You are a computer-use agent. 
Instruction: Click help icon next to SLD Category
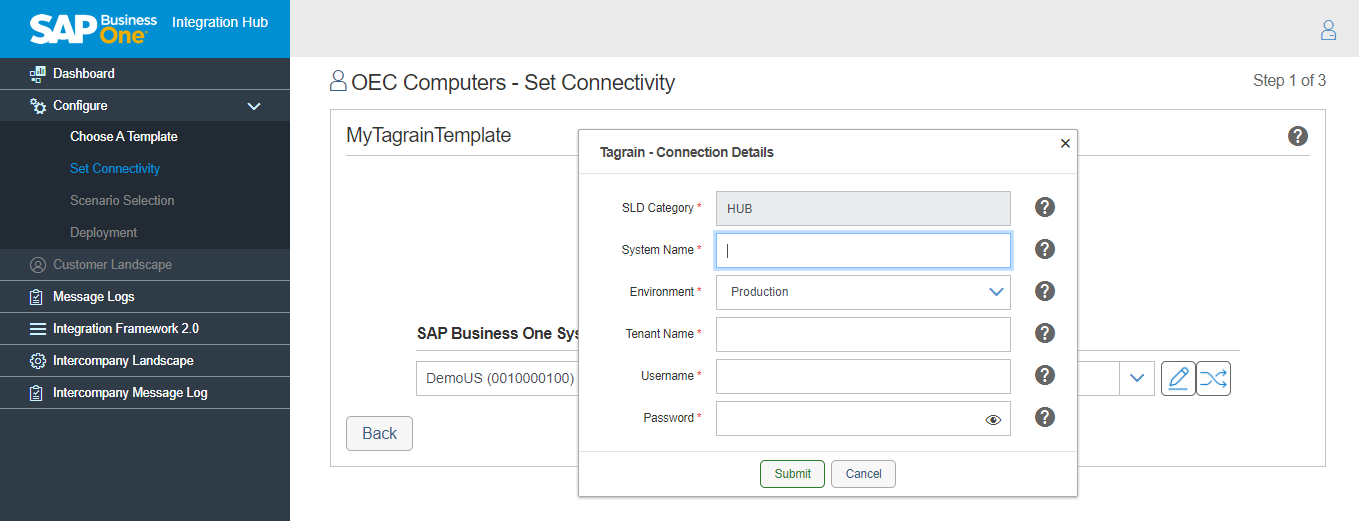tap(1045, 208)
